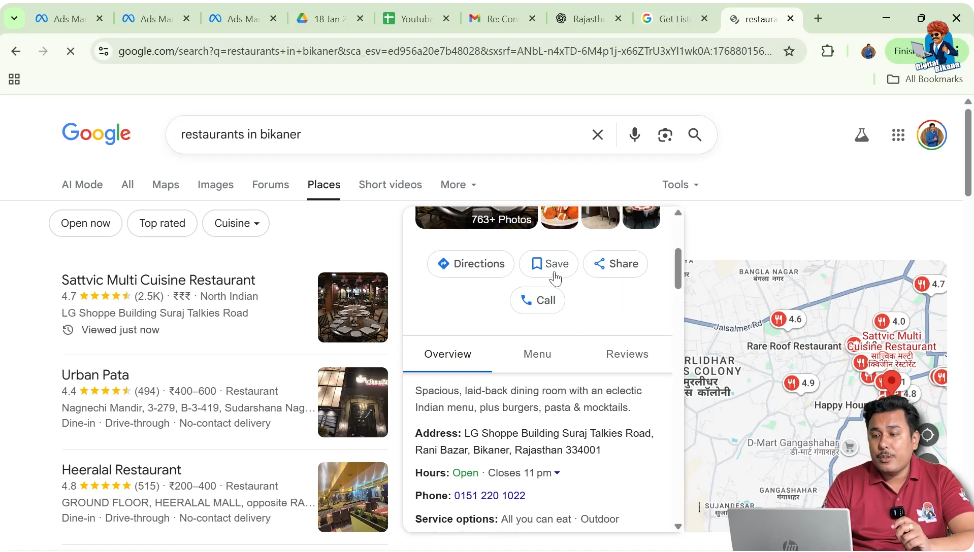
Task: Expand the More search menu
Action: (458, 184)
